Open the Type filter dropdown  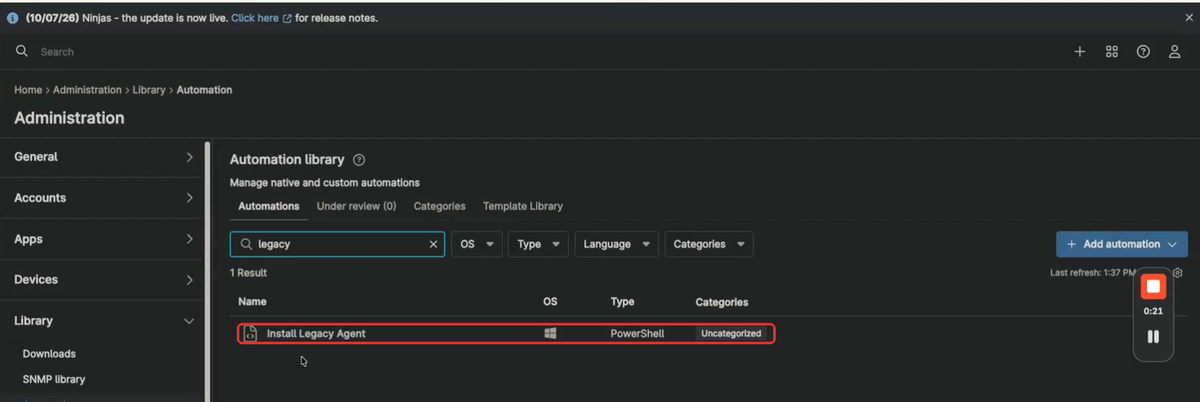pyautogui.click(x=538, y=244)
